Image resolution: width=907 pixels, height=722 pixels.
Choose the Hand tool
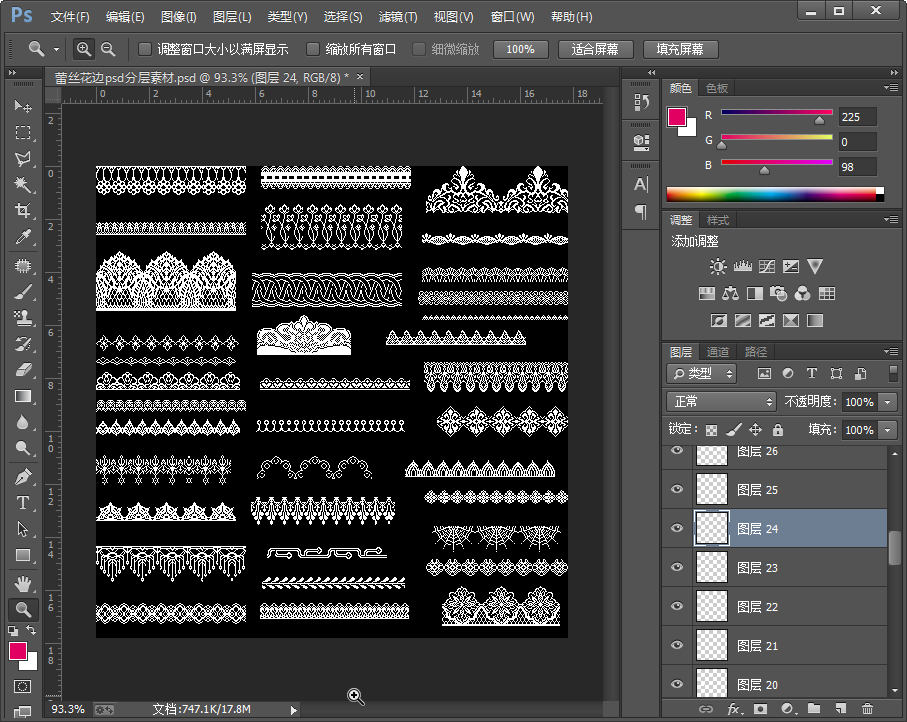tap(22, 583)
